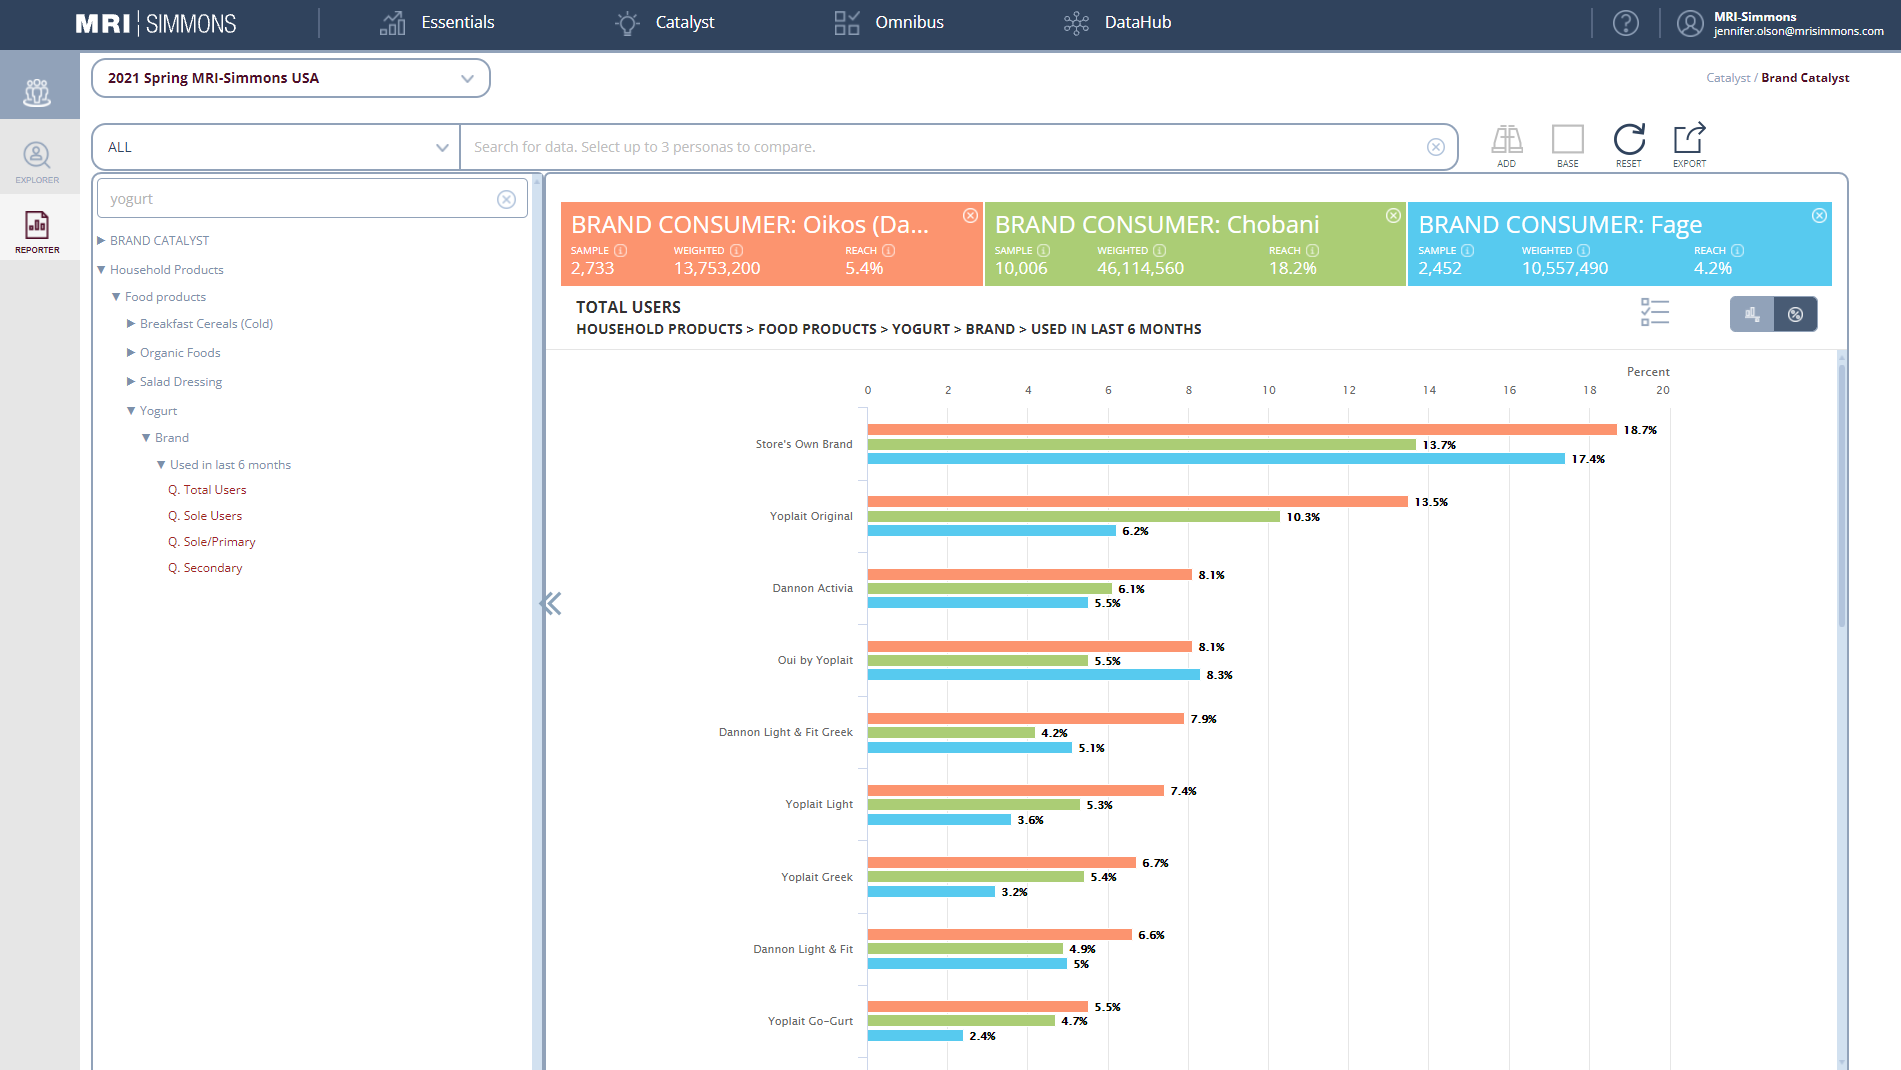Collapse the Food products node

pos(116,297)
